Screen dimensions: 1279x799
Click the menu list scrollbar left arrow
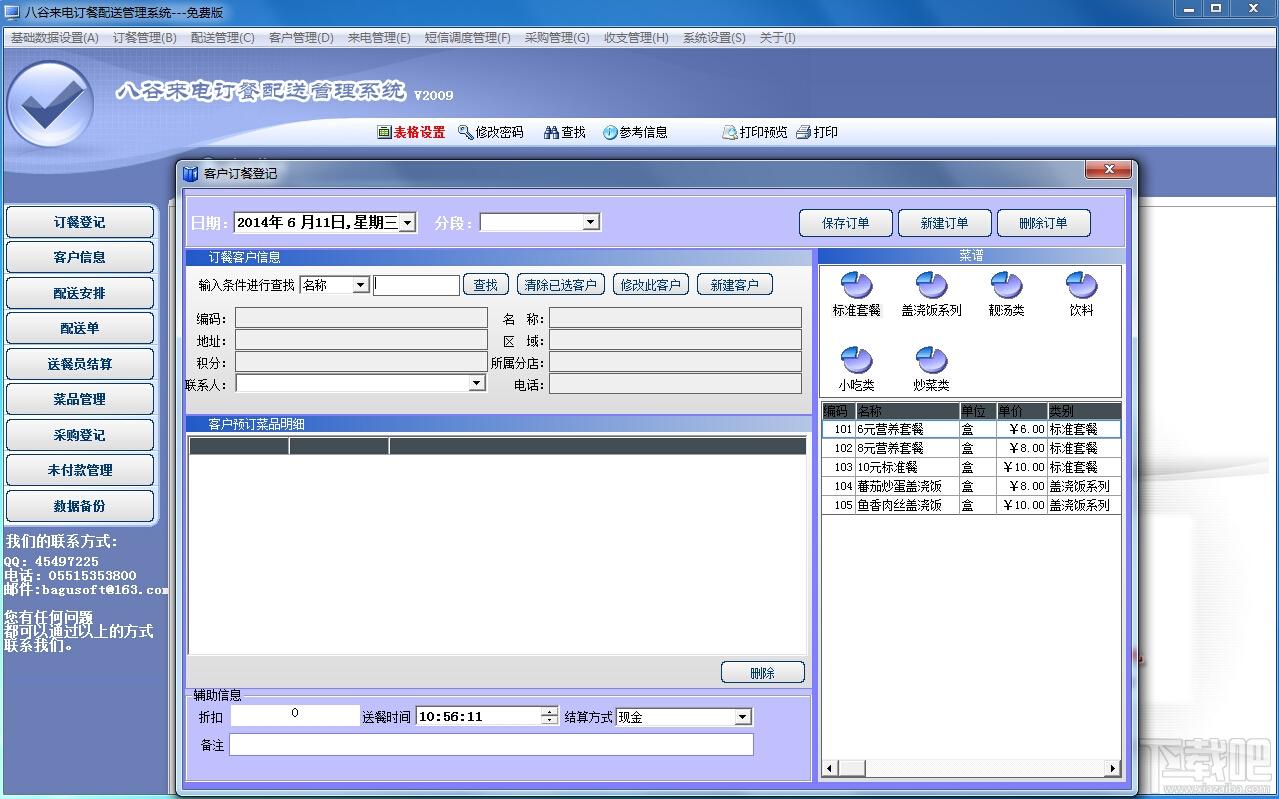(x=829, y=768)
